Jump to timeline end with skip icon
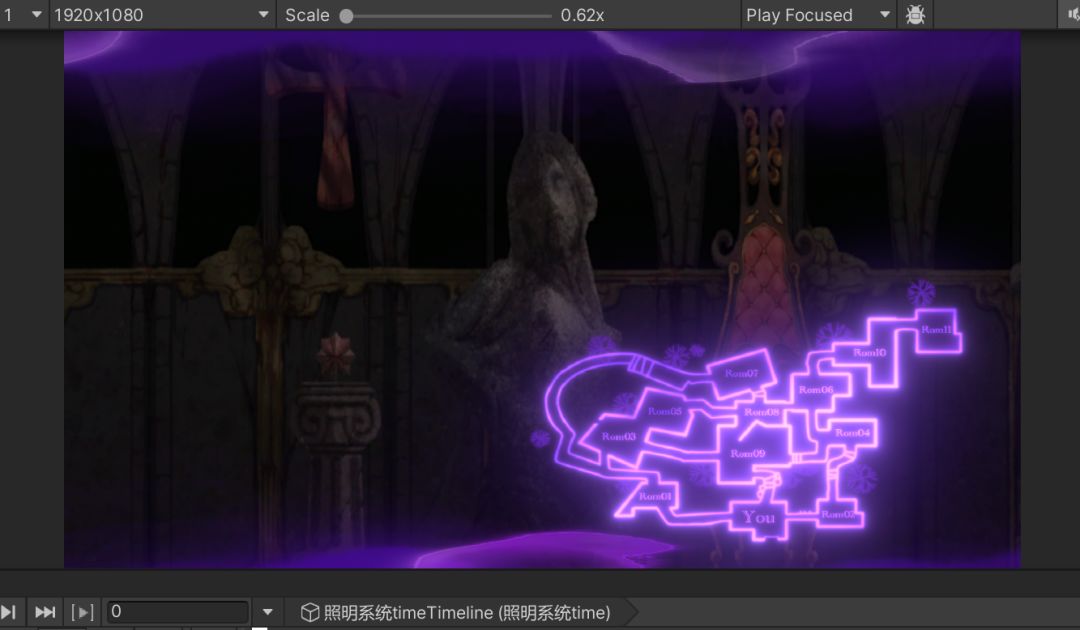The height and width of the screenshot is (630, 1080). [45, 611]
